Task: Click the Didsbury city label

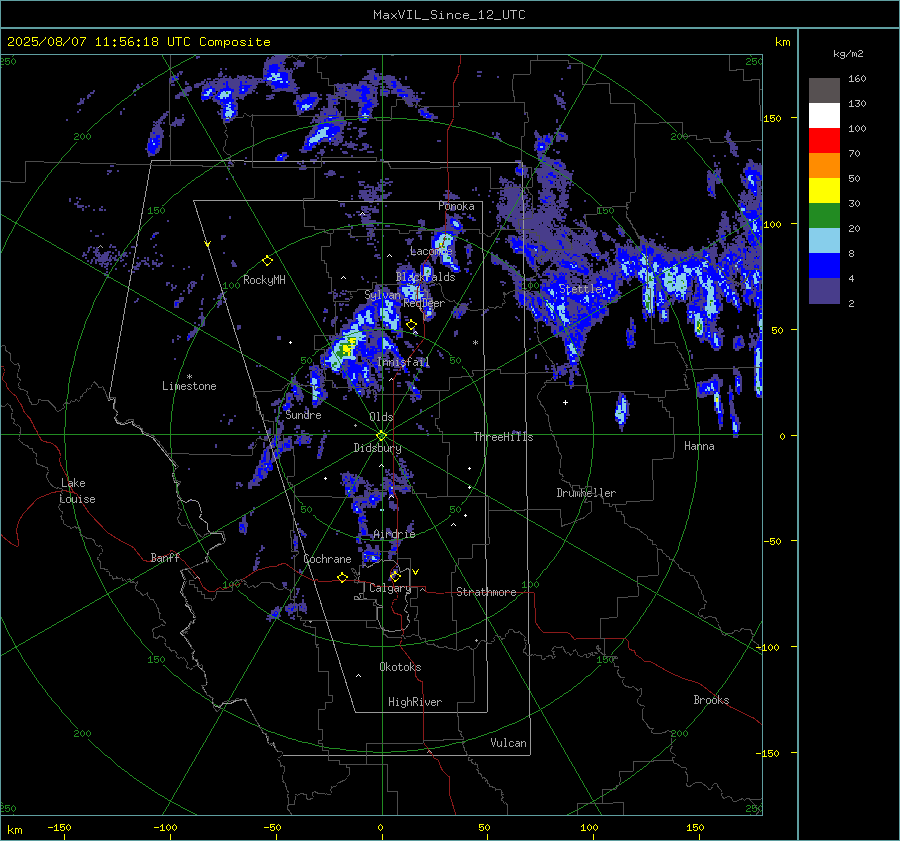Action: pyautogui.click(x=377, y=448)
